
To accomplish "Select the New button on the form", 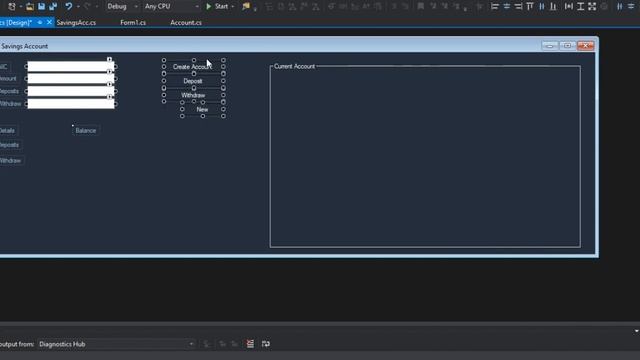I will pyautogui.click(x=202, y=109).
